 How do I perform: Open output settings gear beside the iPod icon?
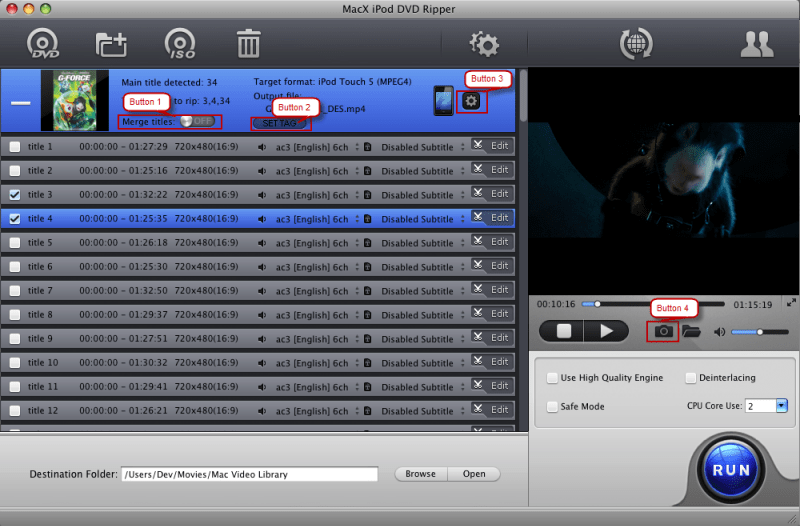tap(471, 101)
